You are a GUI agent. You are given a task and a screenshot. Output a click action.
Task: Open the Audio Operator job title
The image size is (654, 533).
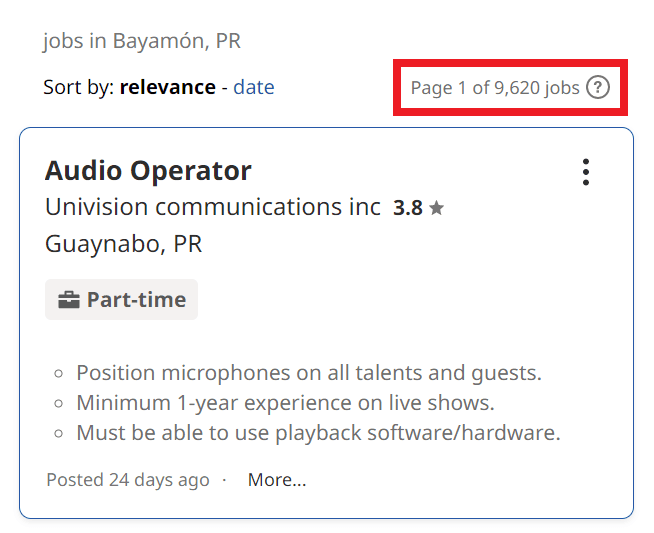148,171
